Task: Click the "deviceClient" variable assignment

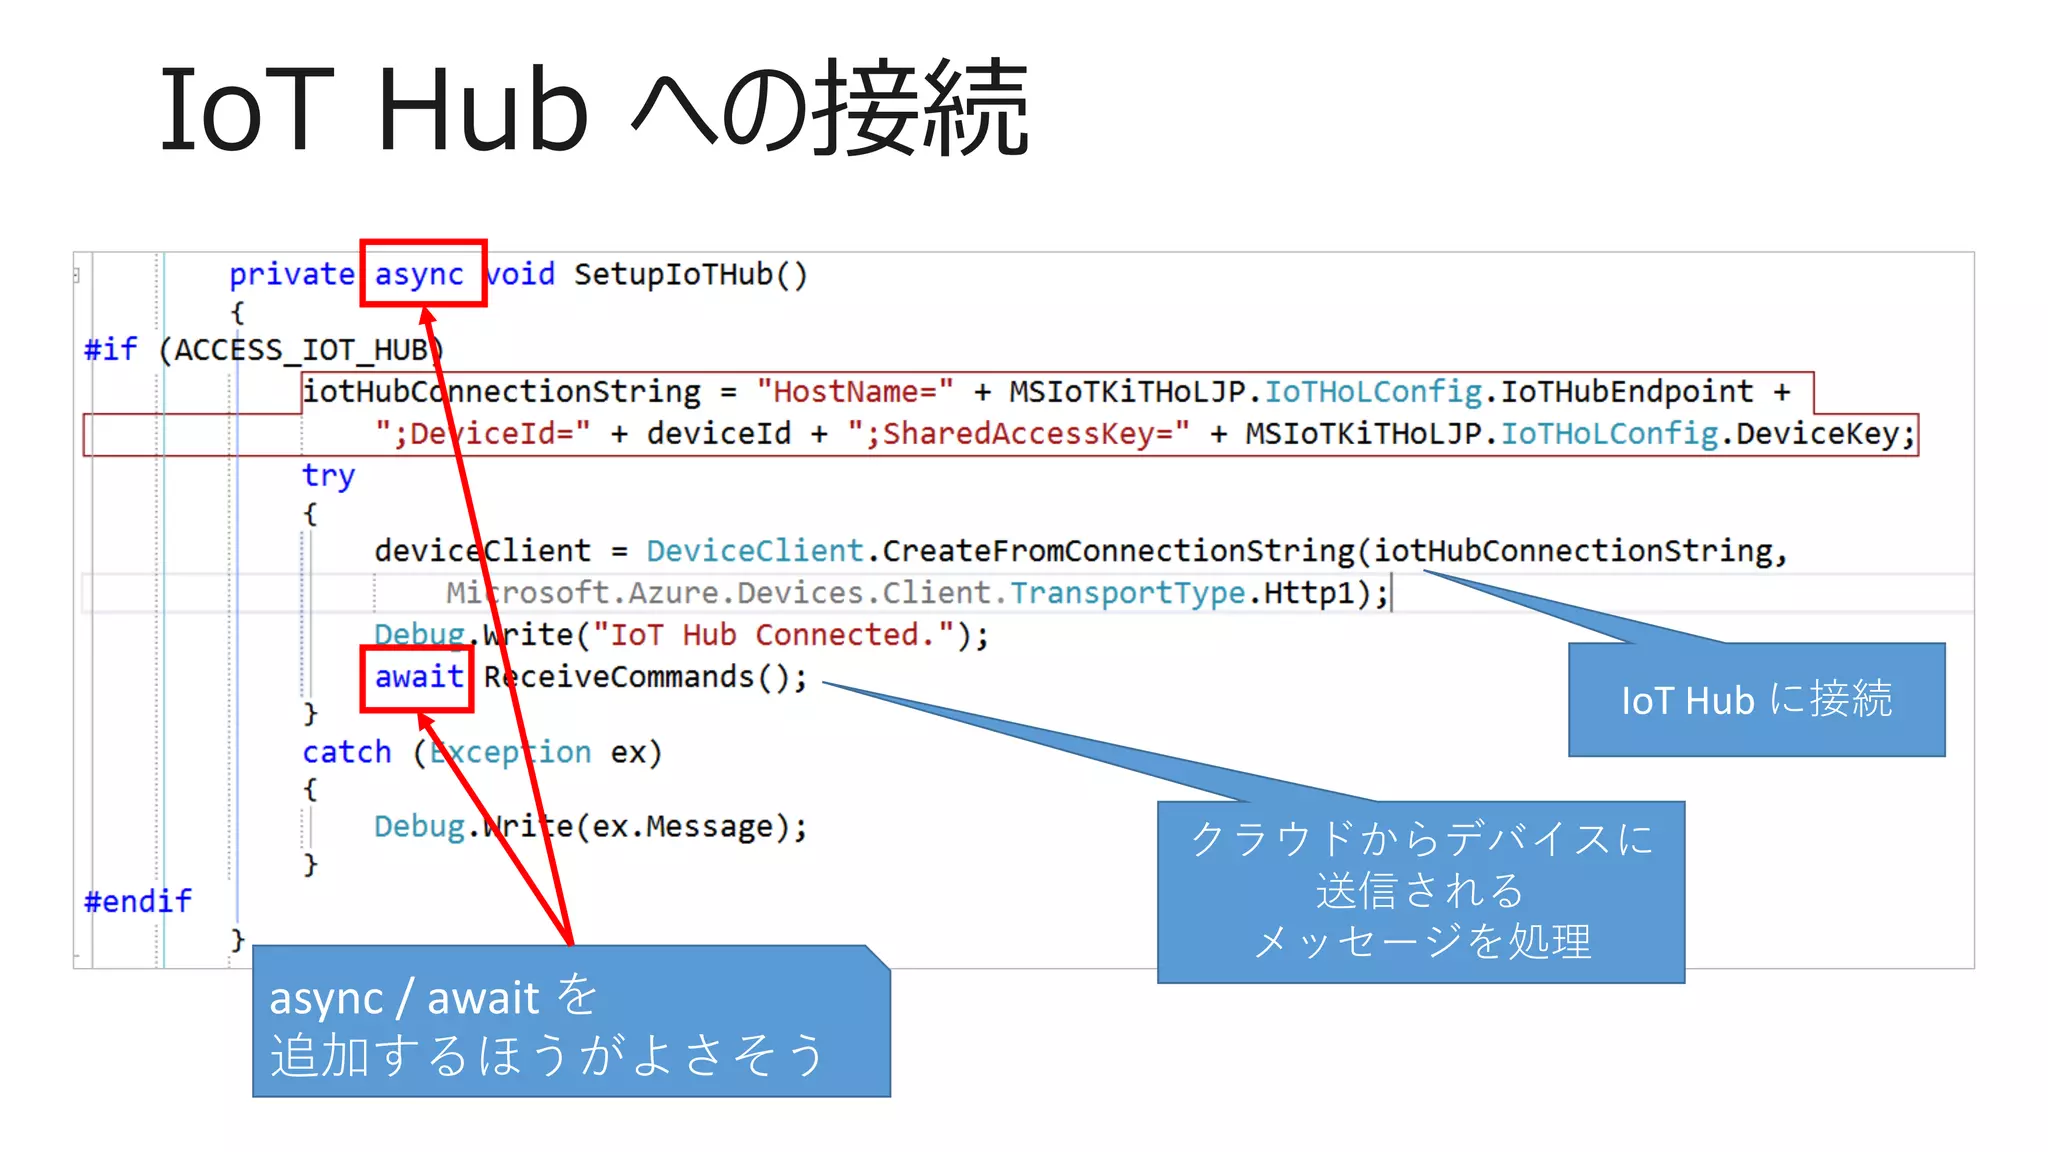Action: [x=483, y=551]
